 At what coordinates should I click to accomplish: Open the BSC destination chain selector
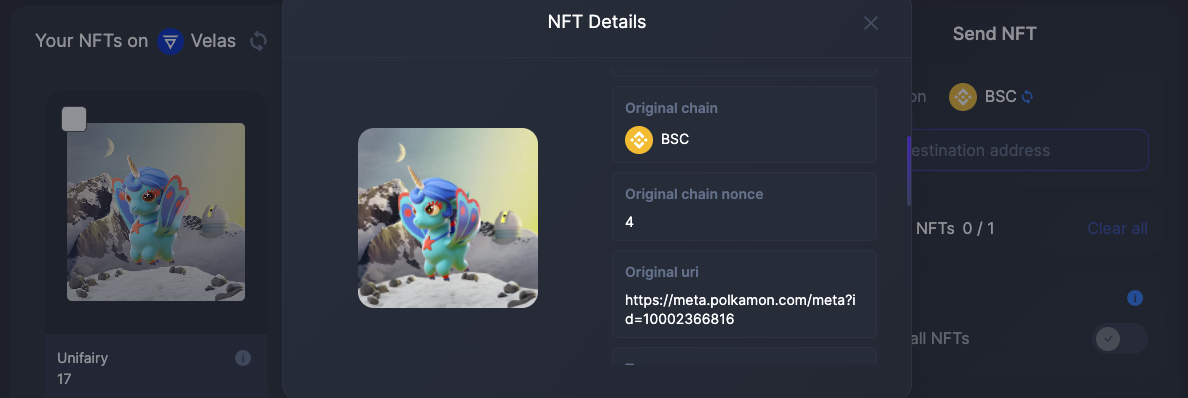pos(991,97)
